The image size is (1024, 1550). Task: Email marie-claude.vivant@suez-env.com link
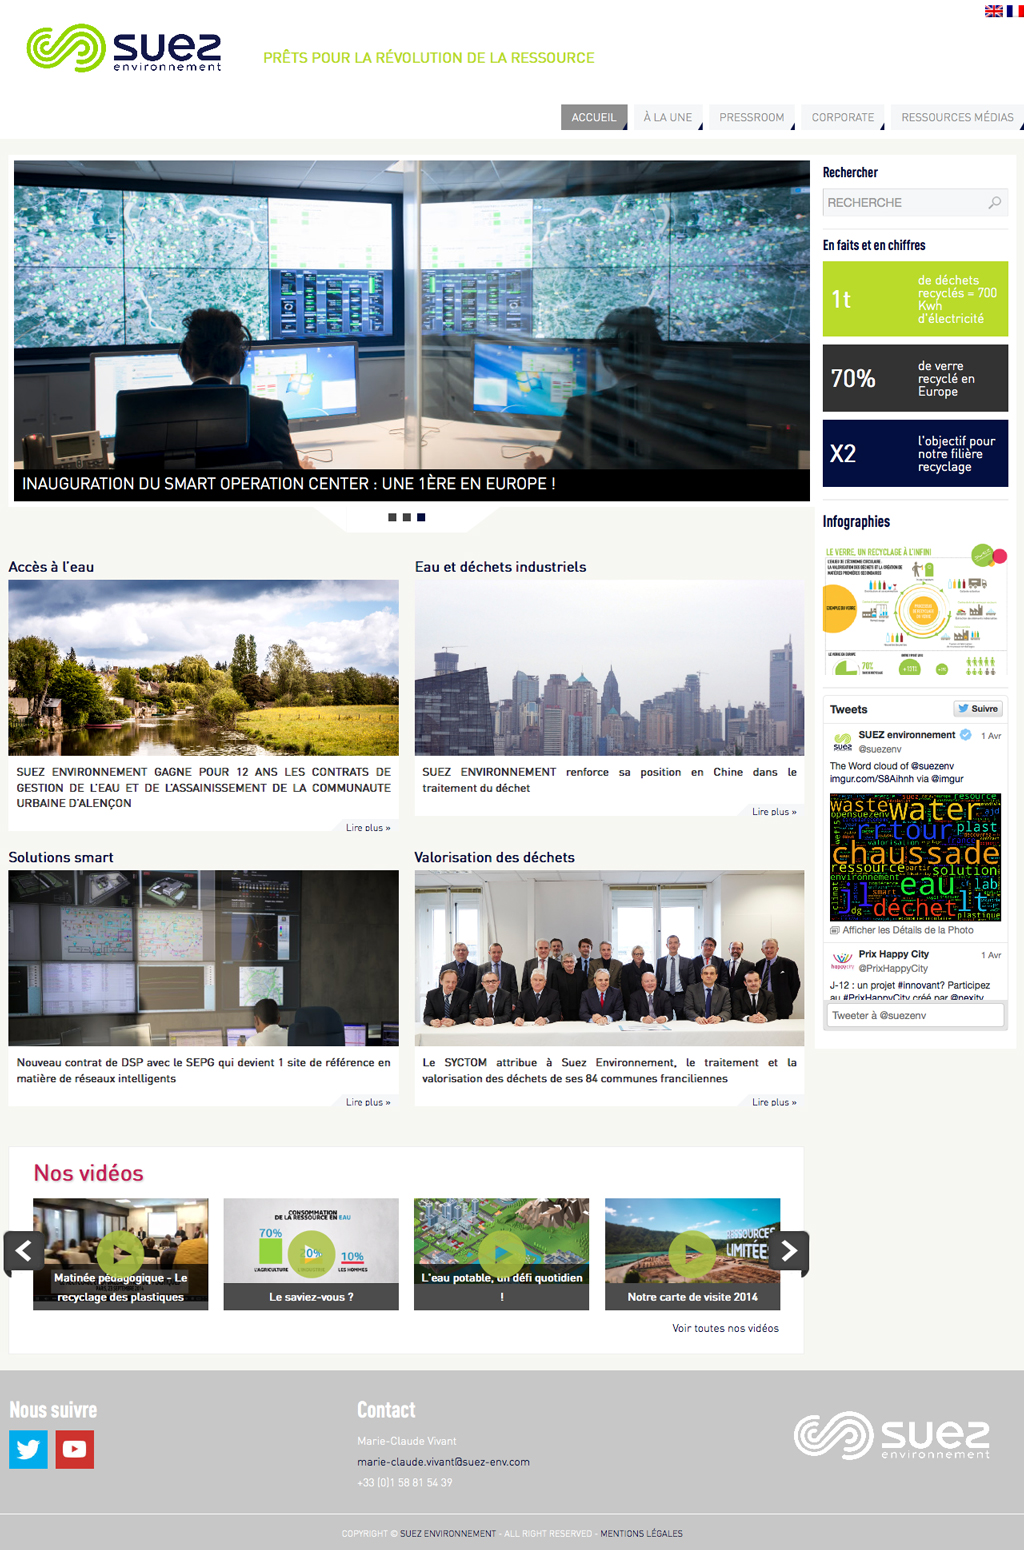(443, 1462)
